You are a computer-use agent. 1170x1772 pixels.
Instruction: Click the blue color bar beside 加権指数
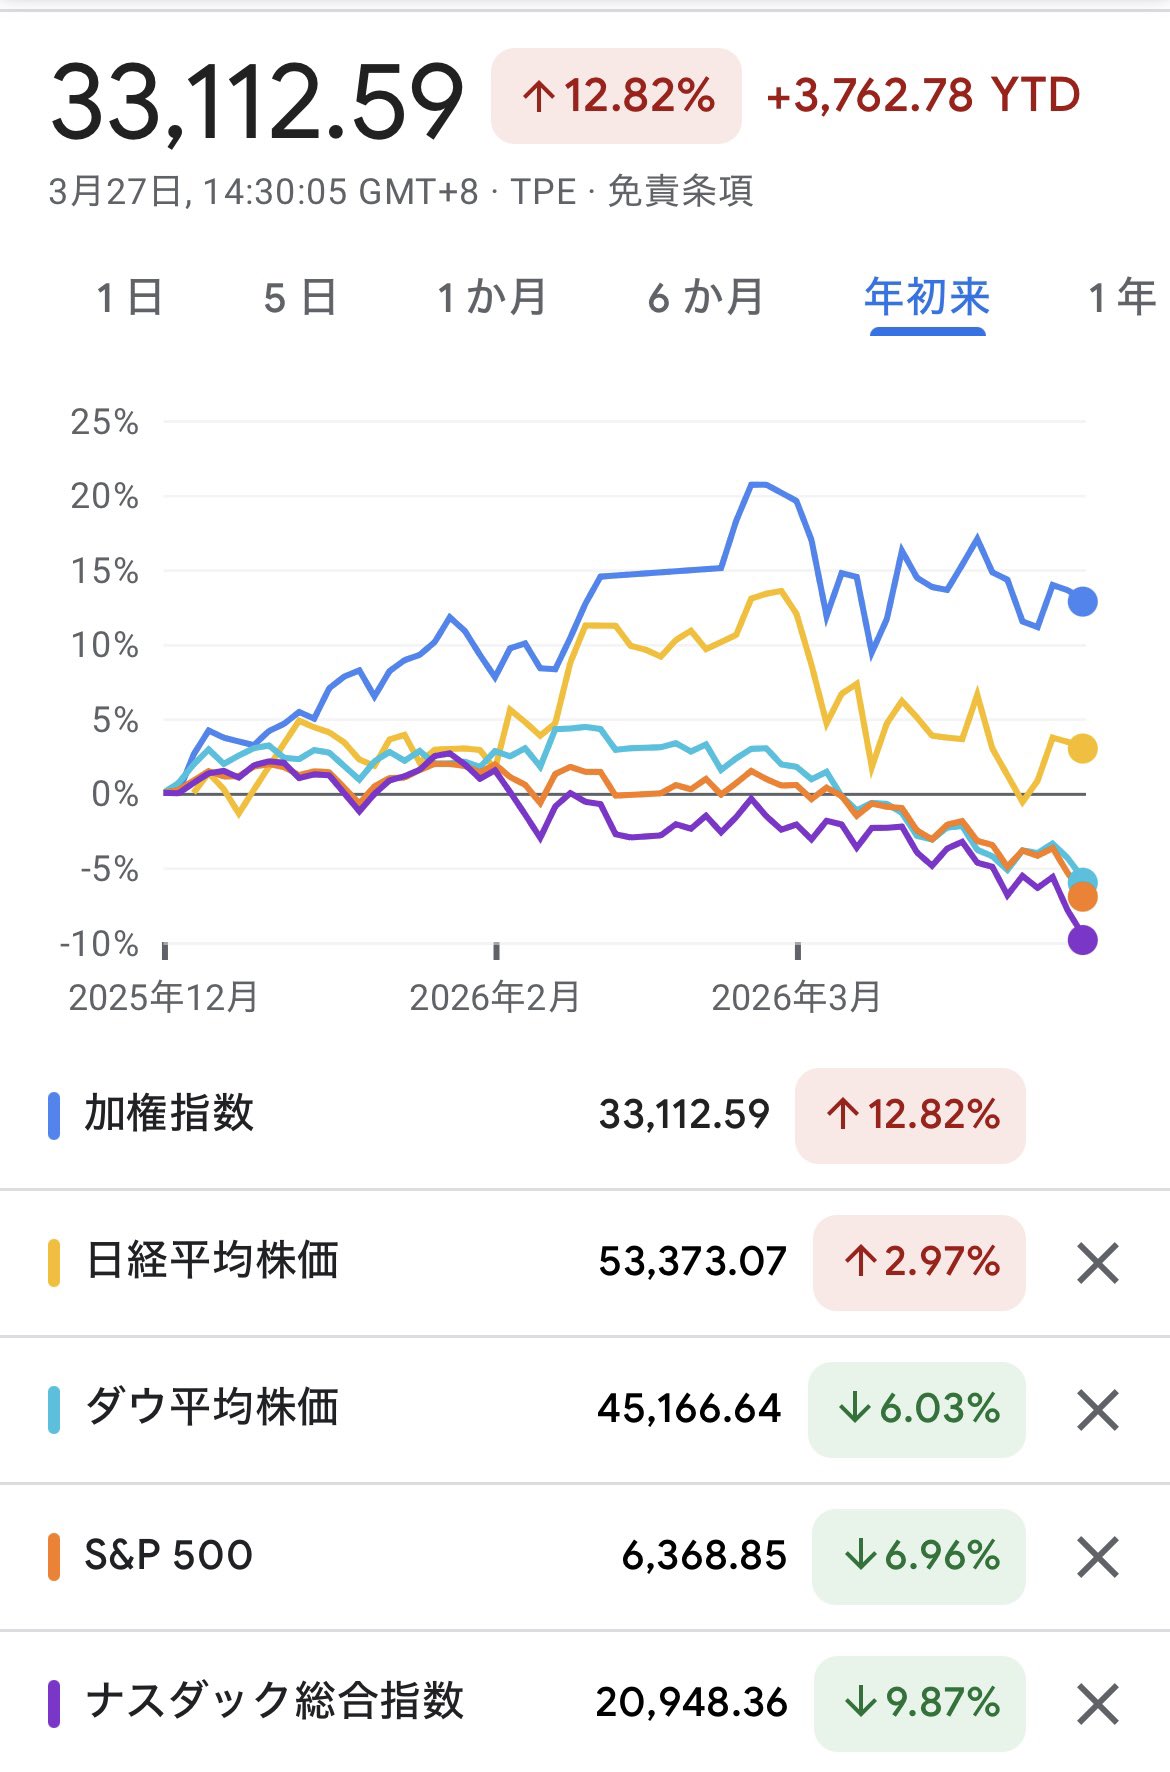click(x=54, y=1115)
